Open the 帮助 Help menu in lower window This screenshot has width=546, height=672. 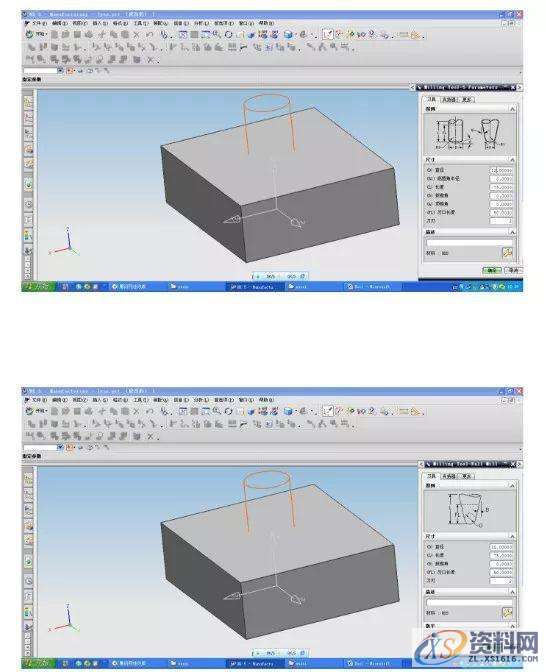(x=266, y=400)
